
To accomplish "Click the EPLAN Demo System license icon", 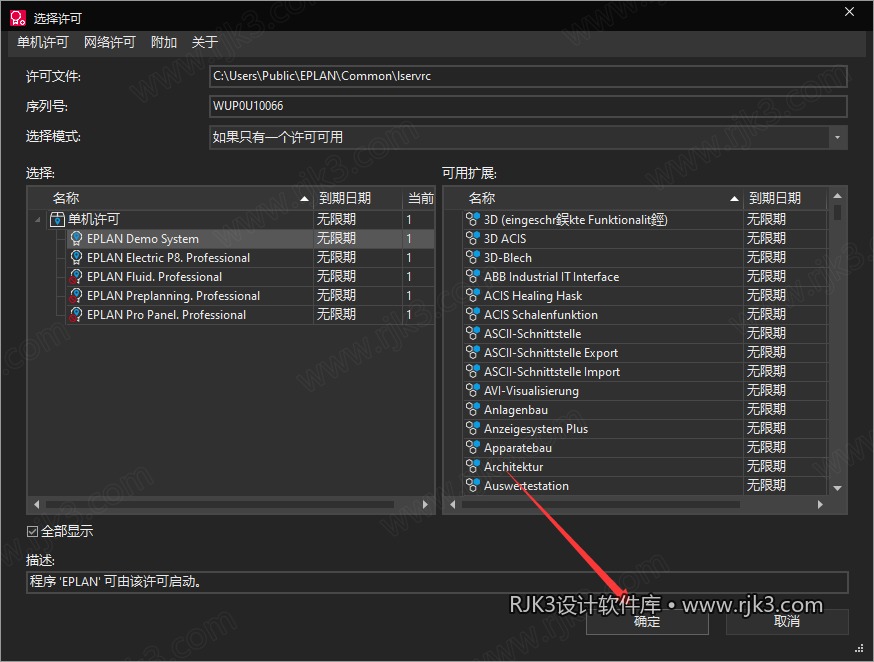I will pos(76,238).
